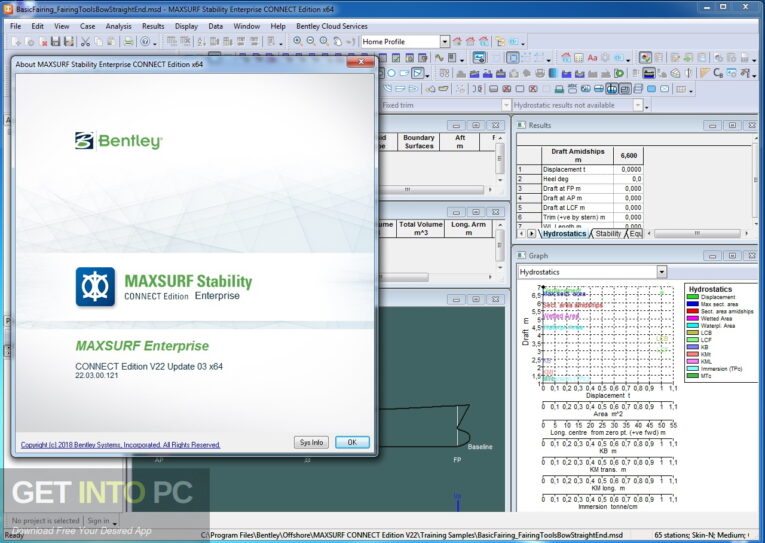Click the table grid icon ending fourth toolbar row
Viewport: 765px width, 543px height.
point(681,89)
